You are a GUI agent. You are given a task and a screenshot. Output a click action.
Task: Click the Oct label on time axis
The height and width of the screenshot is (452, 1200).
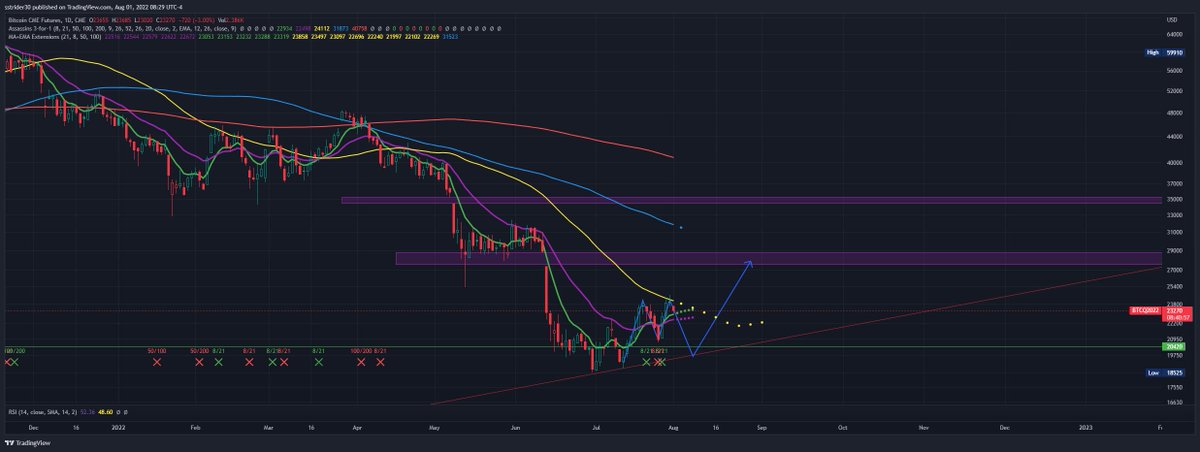pyautogui.click(x=842, y=426)
